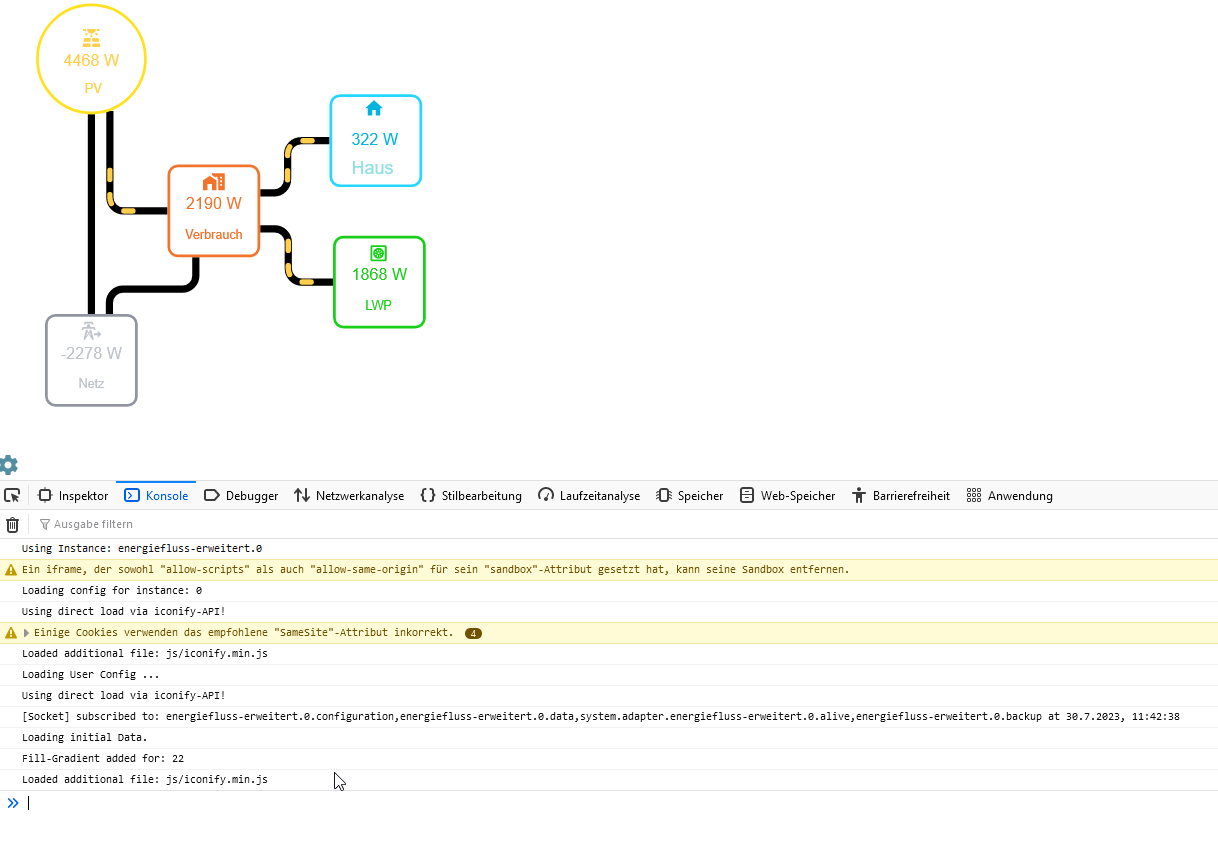This screenshot has height=847, width=1218.
Task: Click the Netzwerkanalyse arrows icon
Action: click(302, 495)
